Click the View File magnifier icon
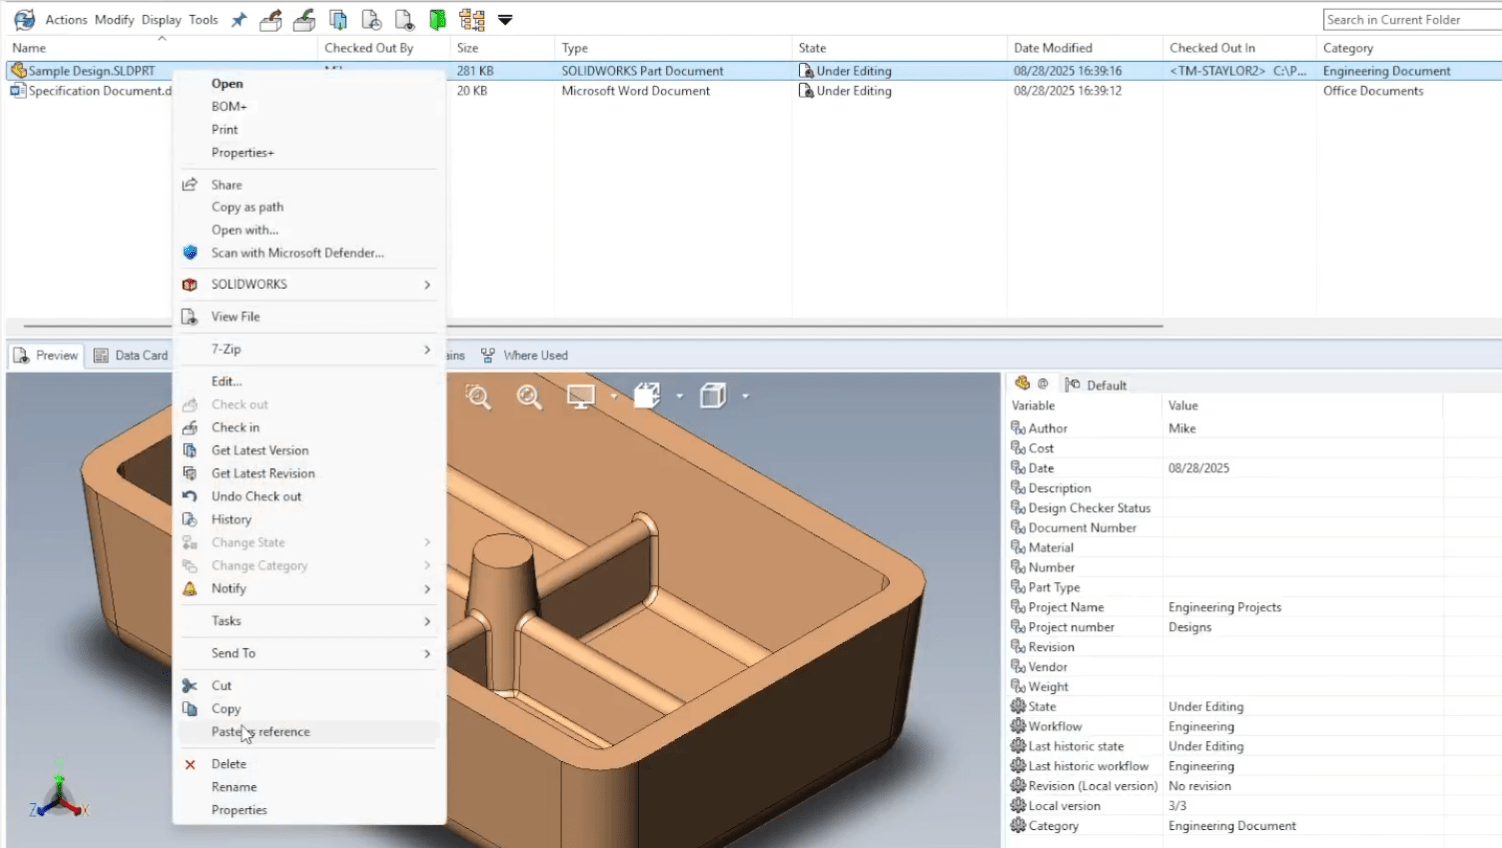This screenshot has width=1502, height=848. [x=190, y=317]
